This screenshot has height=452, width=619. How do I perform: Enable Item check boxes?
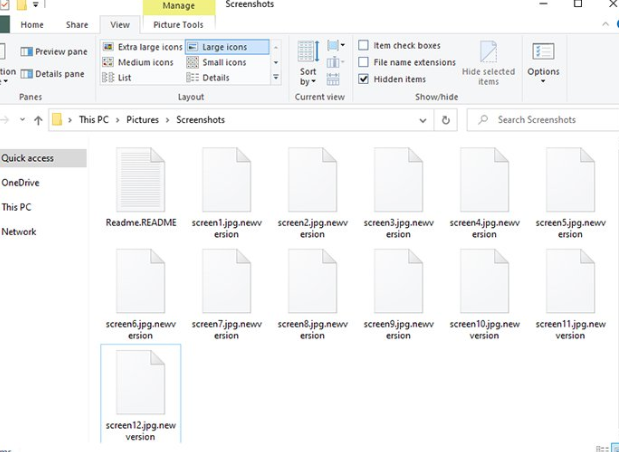pos(364,46)
